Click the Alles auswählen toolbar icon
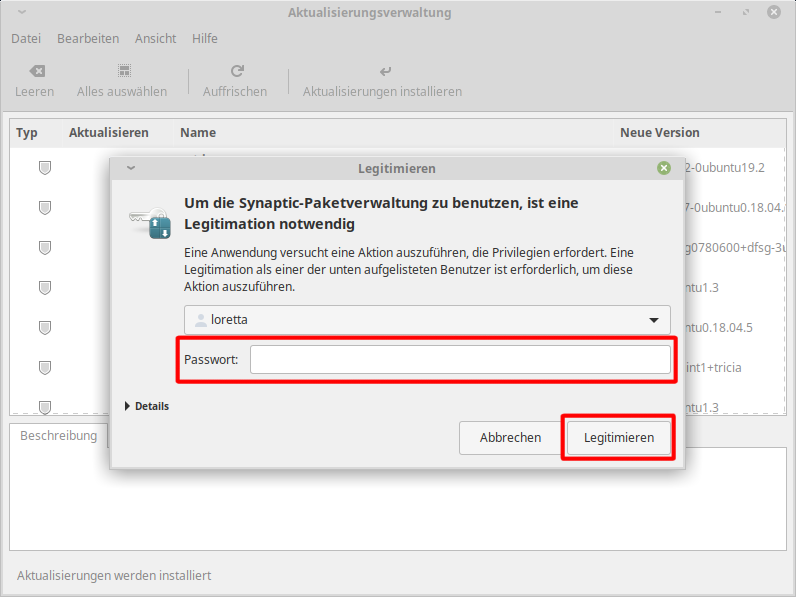This screenshot has height=597, width=796. [123, 72]
